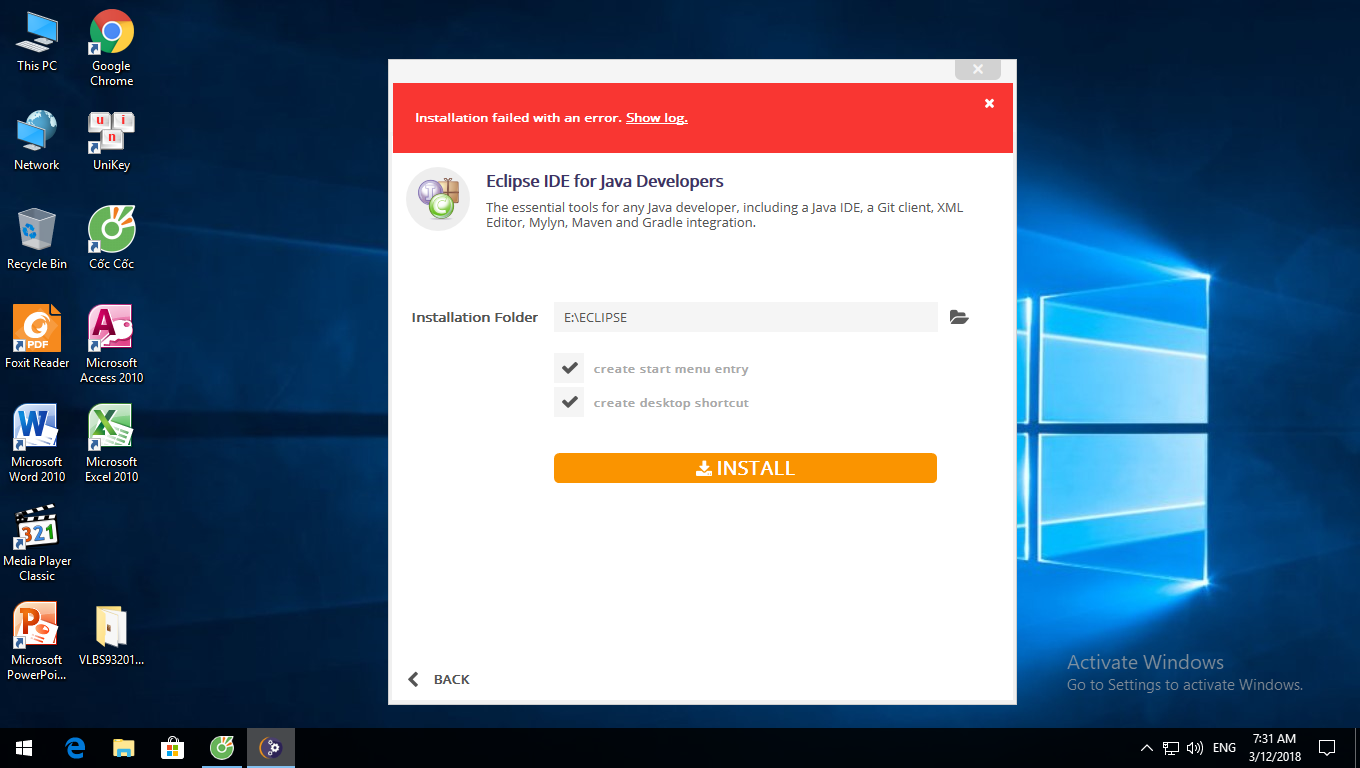Open the Action Center notifications
Viewport: 1360px width, 768px height.
1327,747
